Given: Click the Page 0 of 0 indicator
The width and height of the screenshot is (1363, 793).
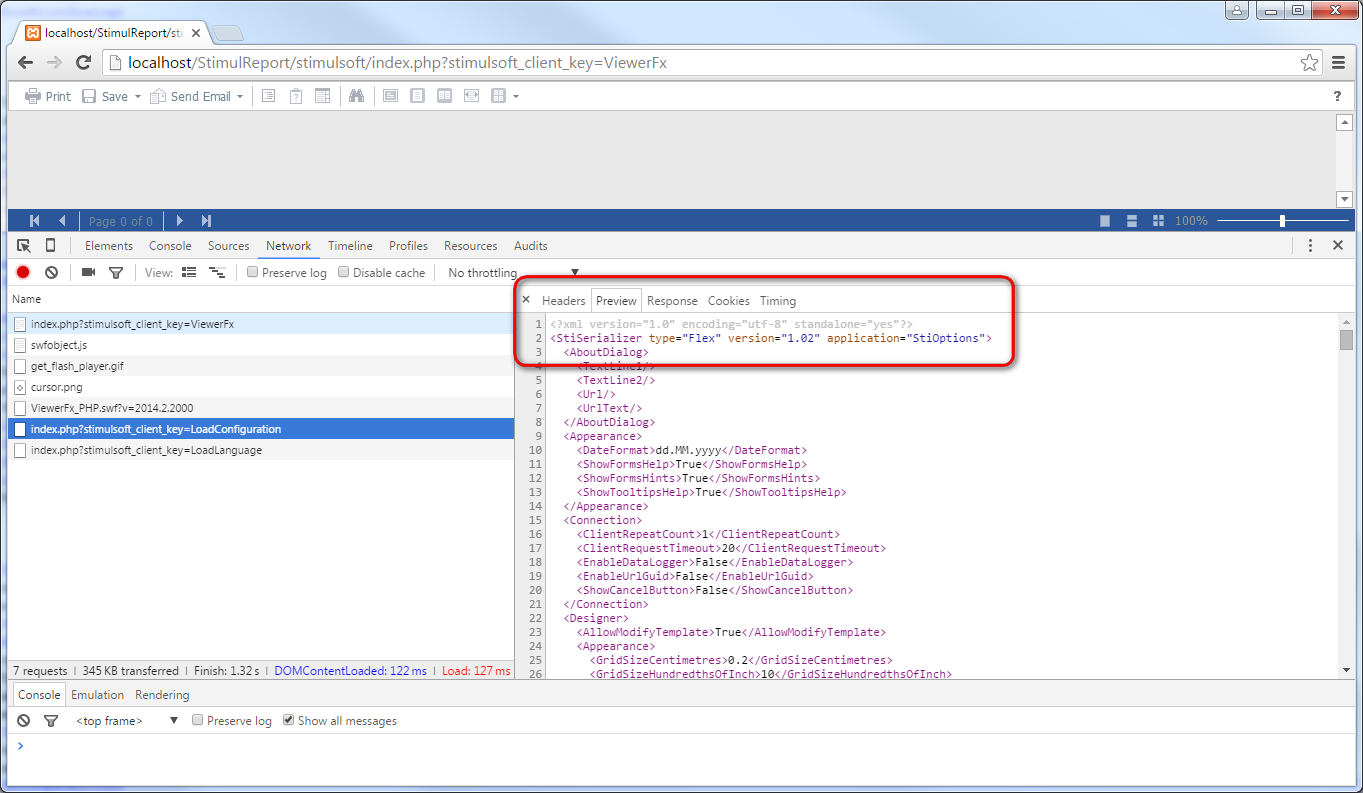Looking at the screenshot, I should point(121,221).
